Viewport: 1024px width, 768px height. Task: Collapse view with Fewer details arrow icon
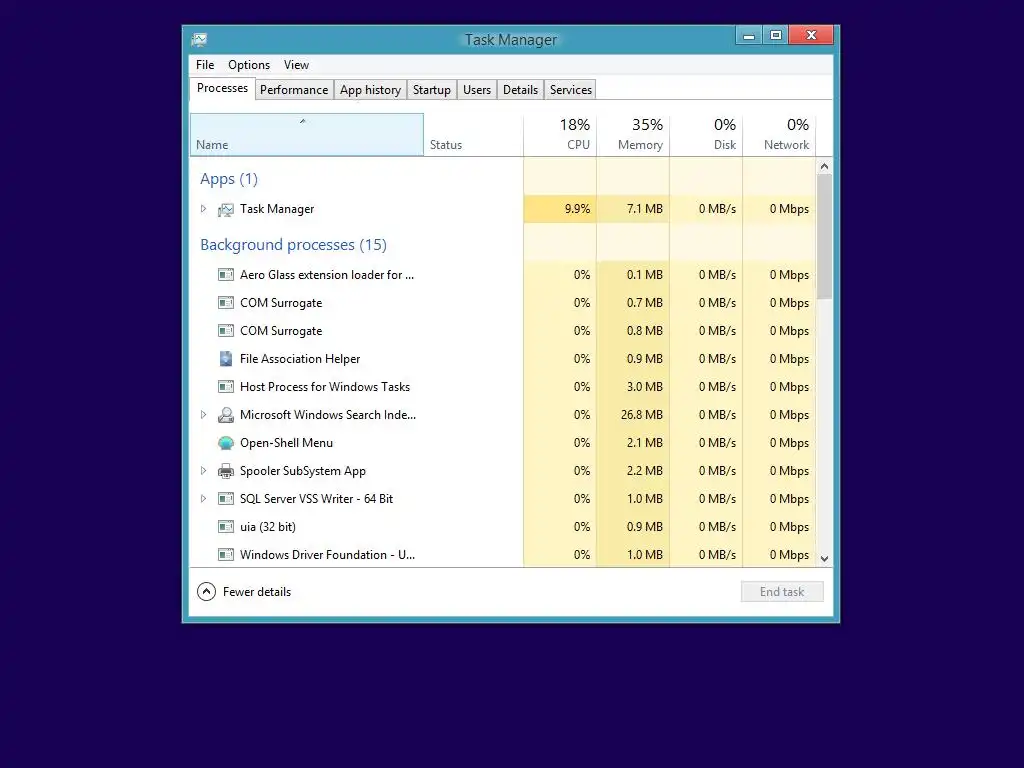pyautogui.click(x=206, y=592)
